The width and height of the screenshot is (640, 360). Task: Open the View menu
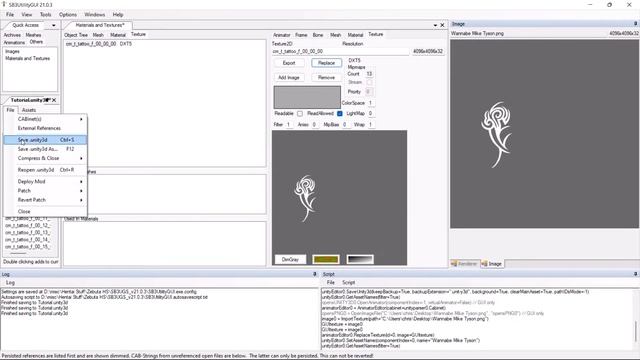[27, 15]
